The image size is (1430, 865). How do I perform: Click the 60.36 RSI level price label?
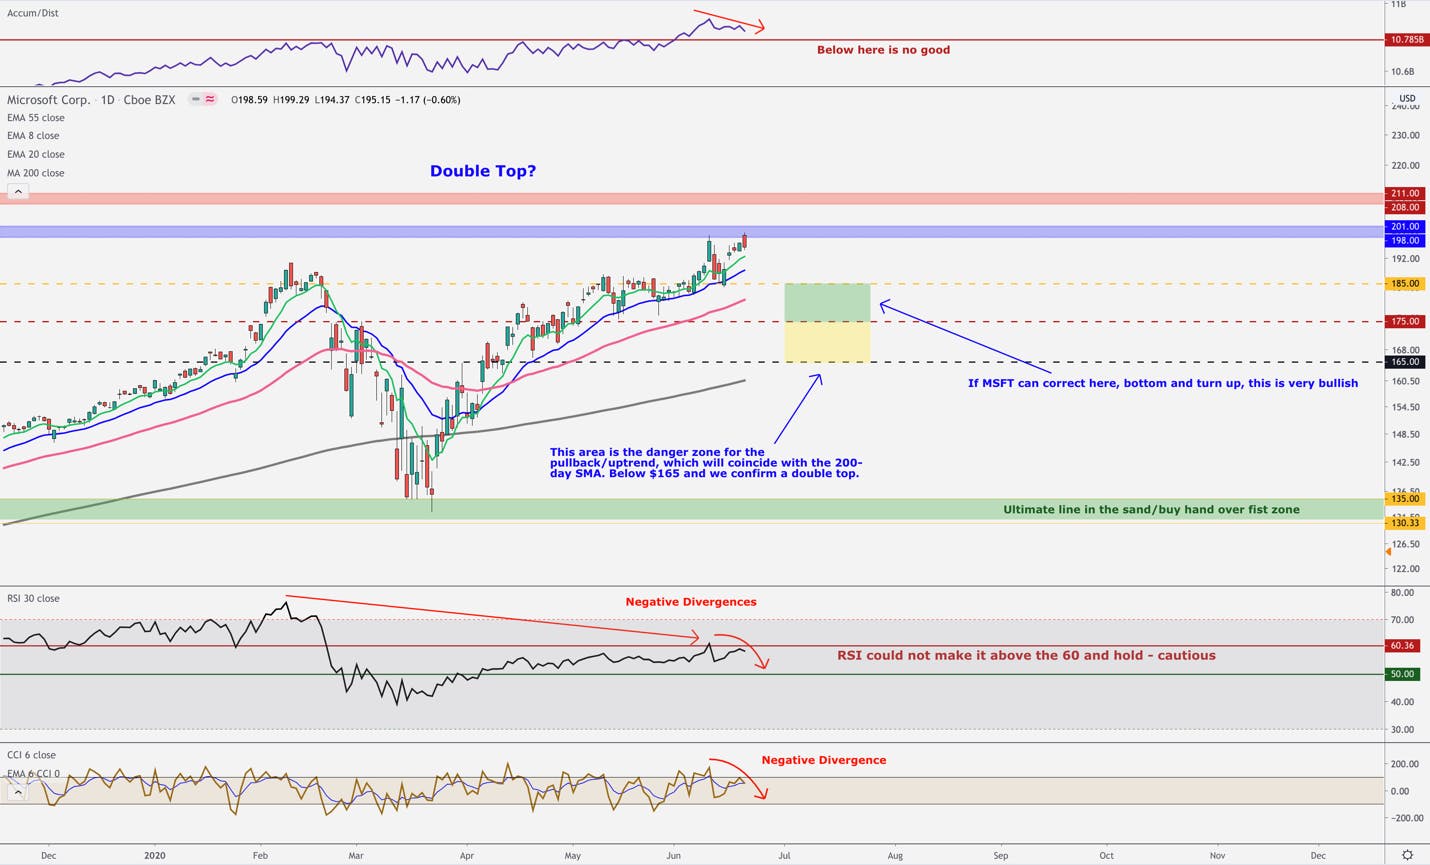1403,646
